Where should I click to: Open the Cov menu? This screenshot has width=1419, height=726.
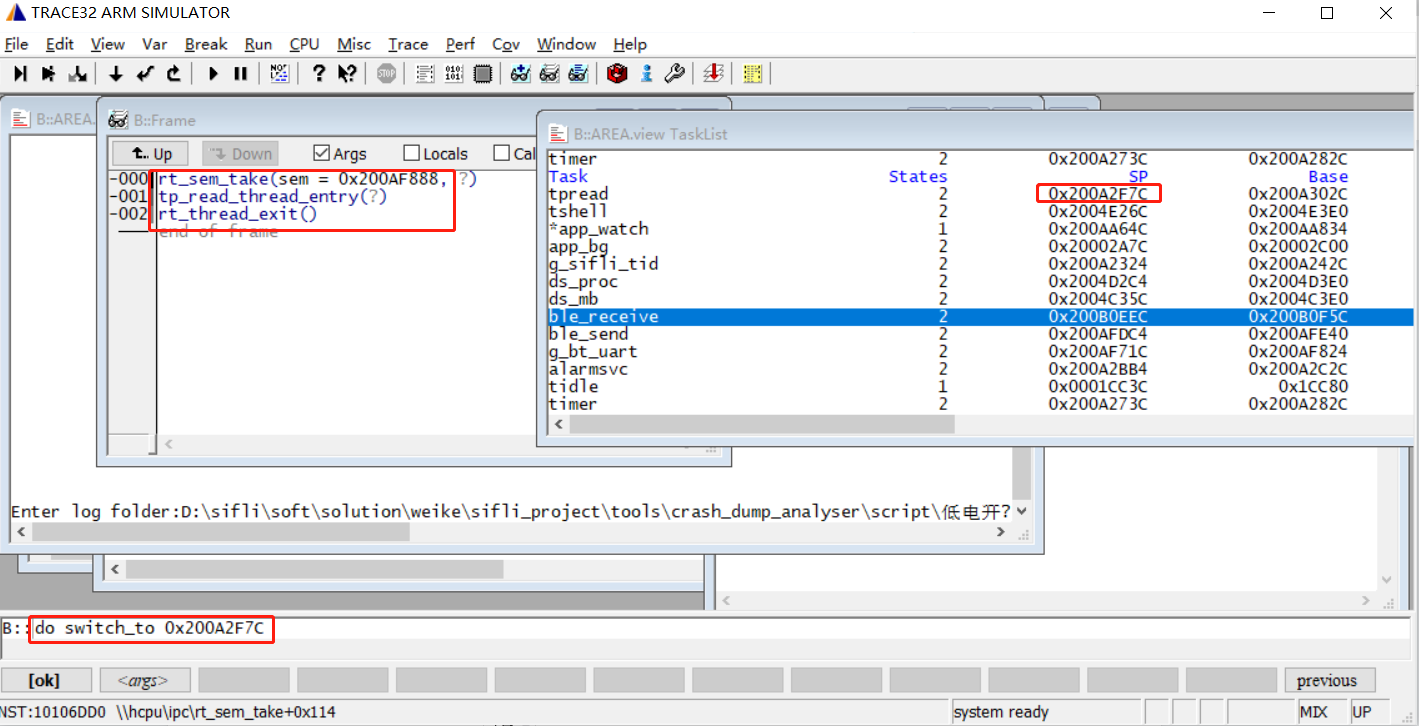(506, 44)
